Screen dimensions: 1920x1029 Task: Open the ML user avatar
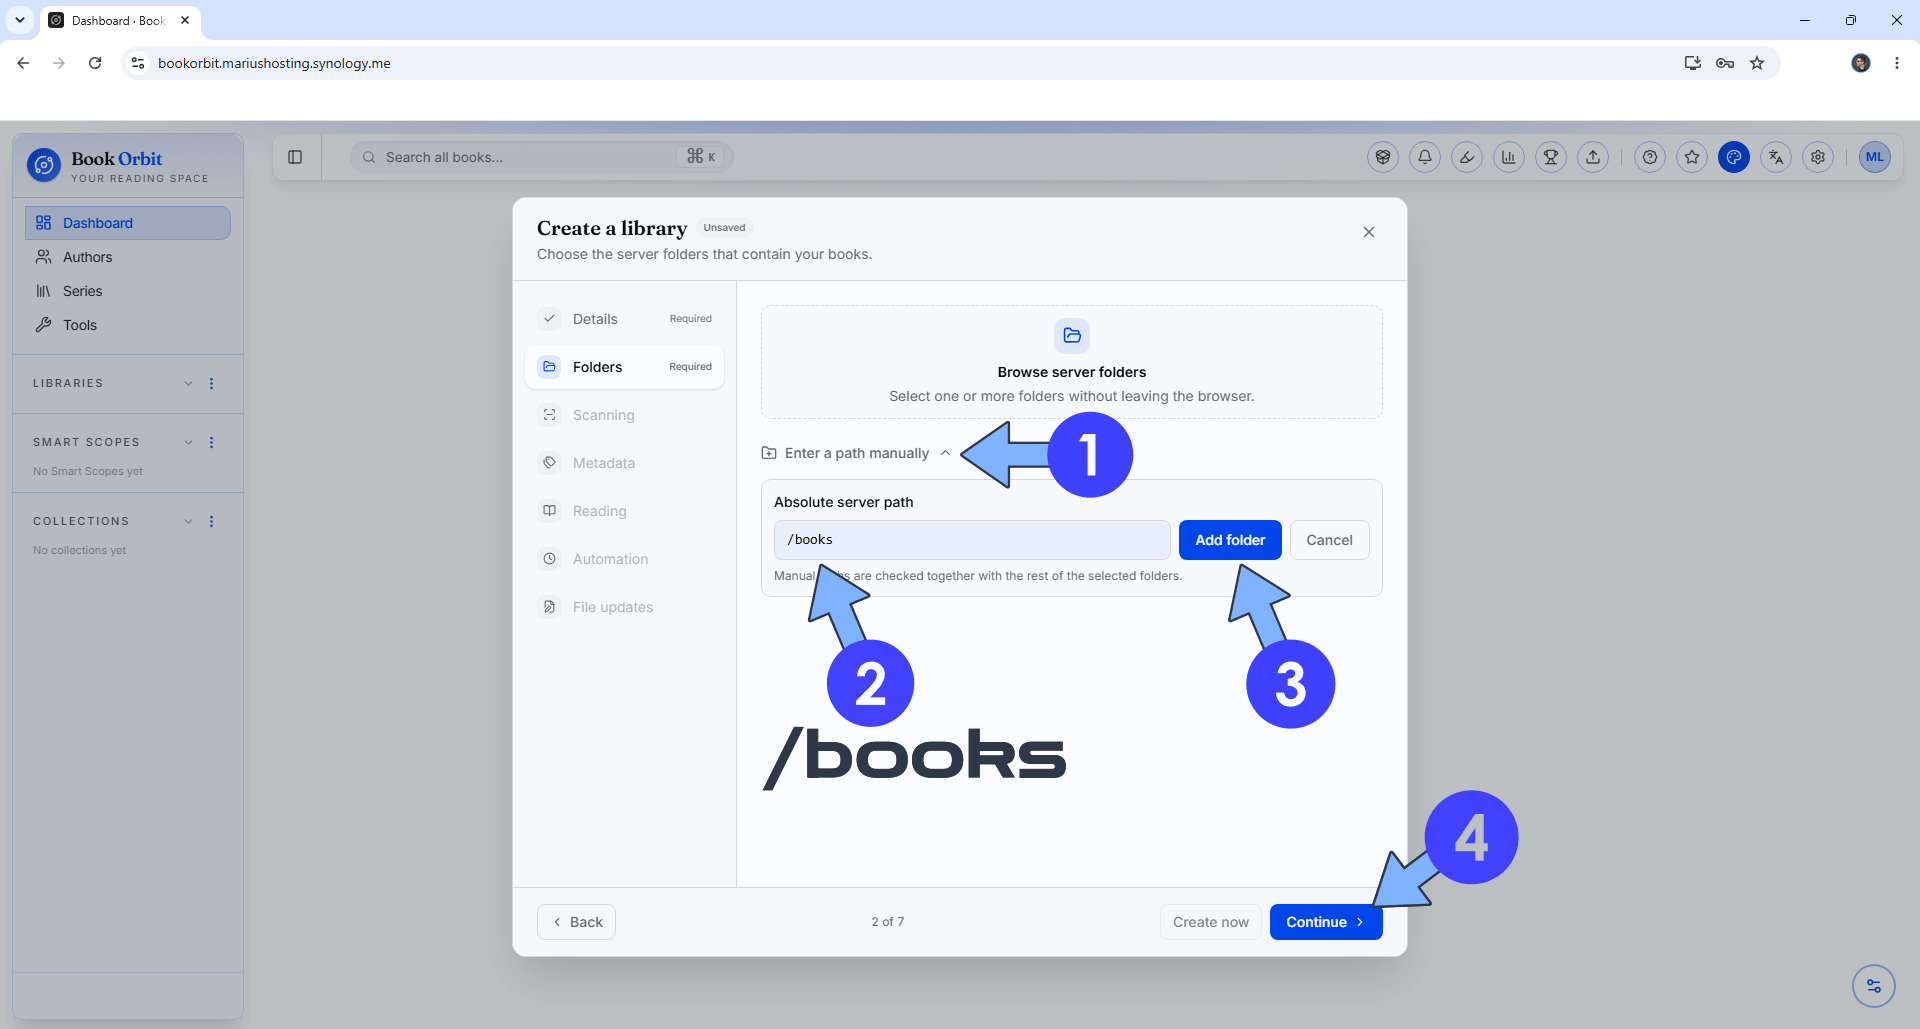pos(1875,157)
